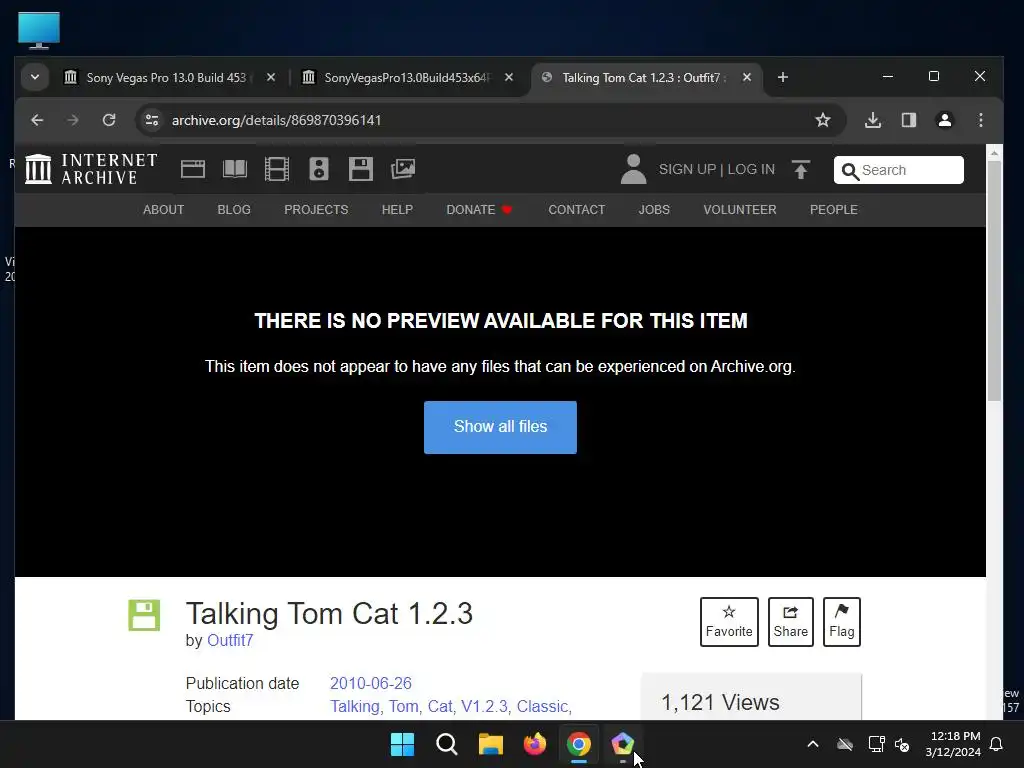This screenshot has width=1024, height=768.
Task: Click the address bar URL
Action: tap(276, 120)
